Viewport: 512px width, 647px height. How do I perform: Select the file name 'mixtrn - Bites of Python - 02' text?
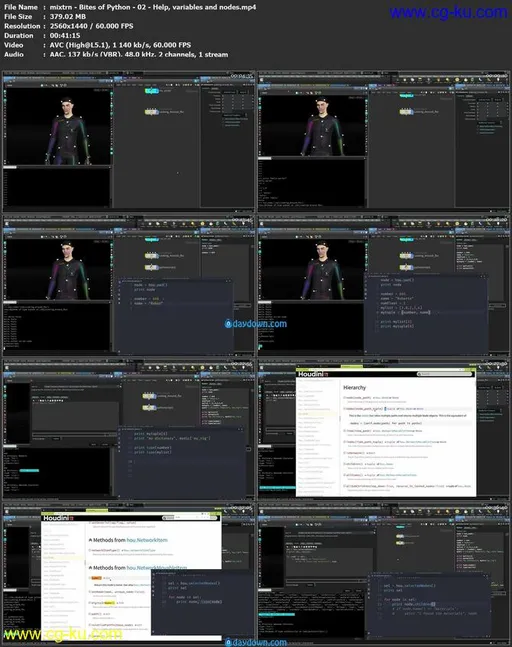pos(97,7)
